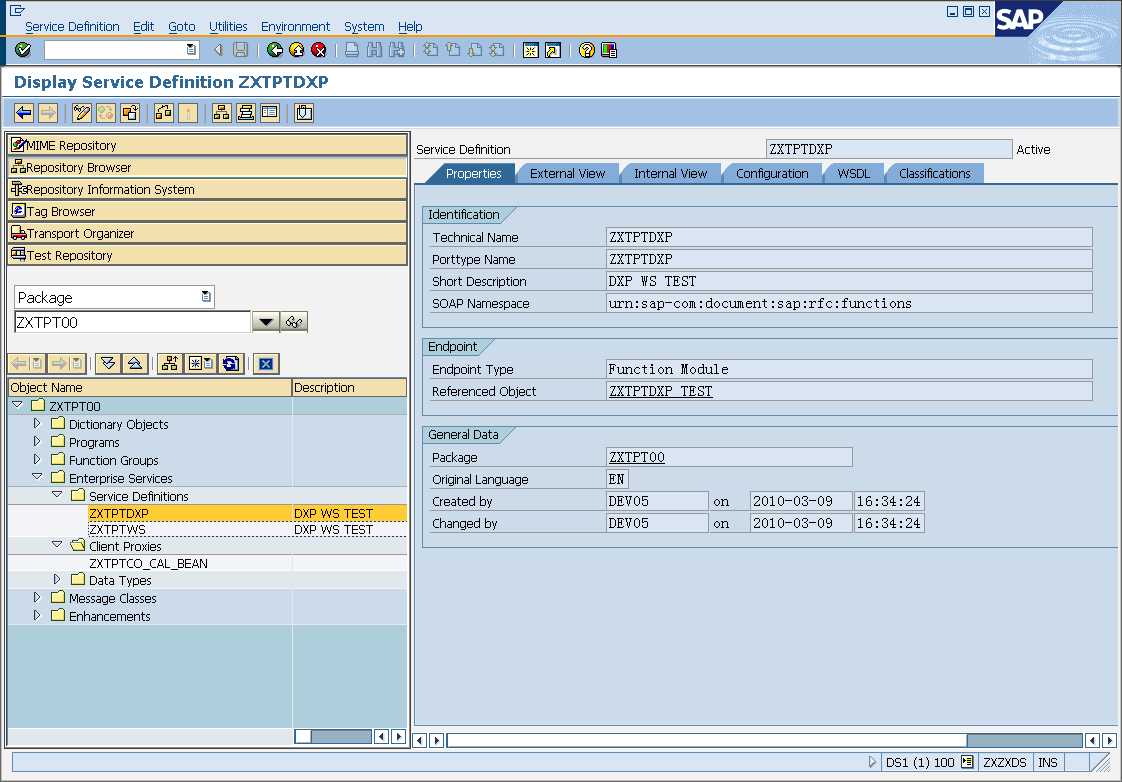The width and height of the screenshot is (1122, 782).
Task: Open the Goto menu
Action: pos(182,26)
